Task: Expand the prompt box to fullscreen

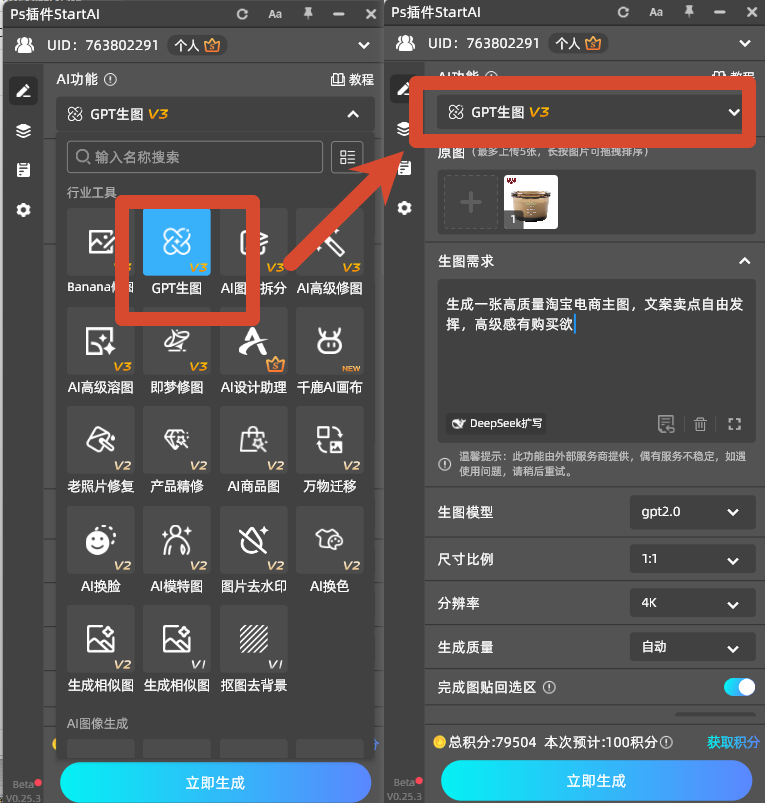Action: click(734, 424)
